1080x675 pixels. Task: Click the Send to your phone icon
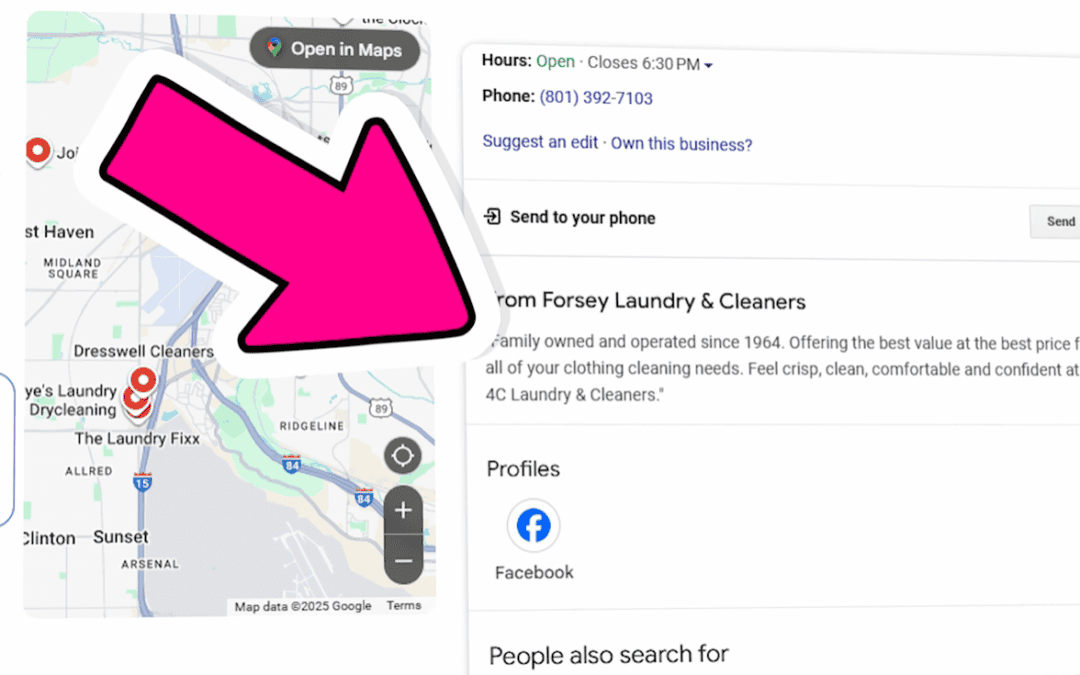tap(492, 216)
